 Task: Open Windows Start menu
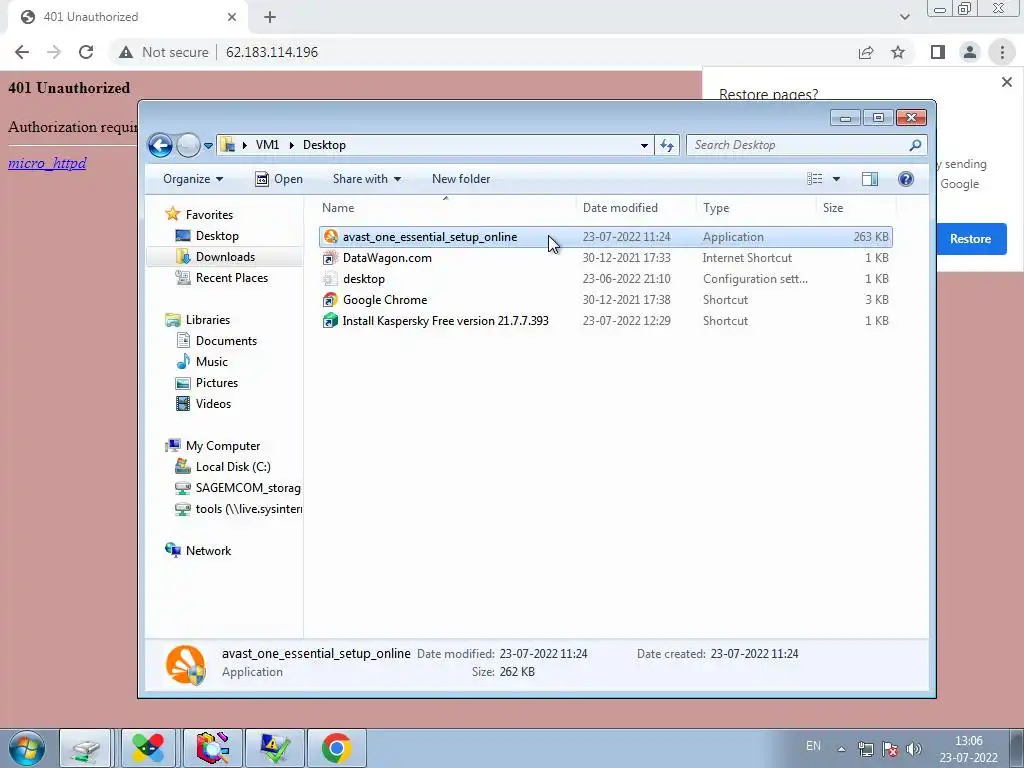[x=26, y=748]
